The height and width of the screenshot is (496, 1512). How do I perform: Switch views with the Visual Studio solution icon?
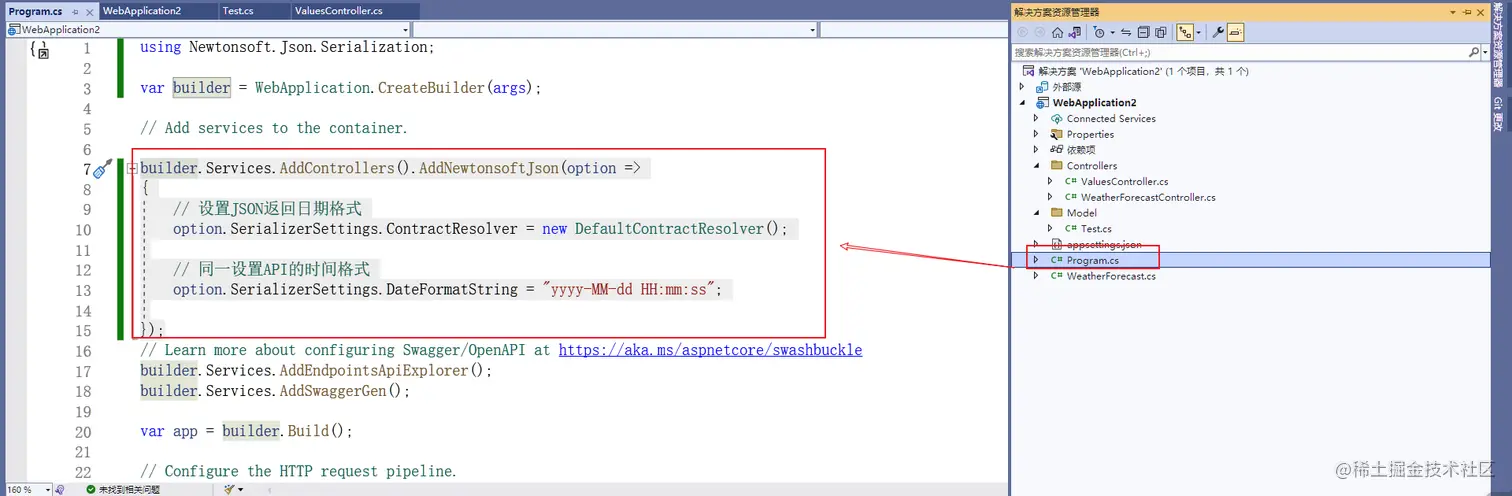1075,32
